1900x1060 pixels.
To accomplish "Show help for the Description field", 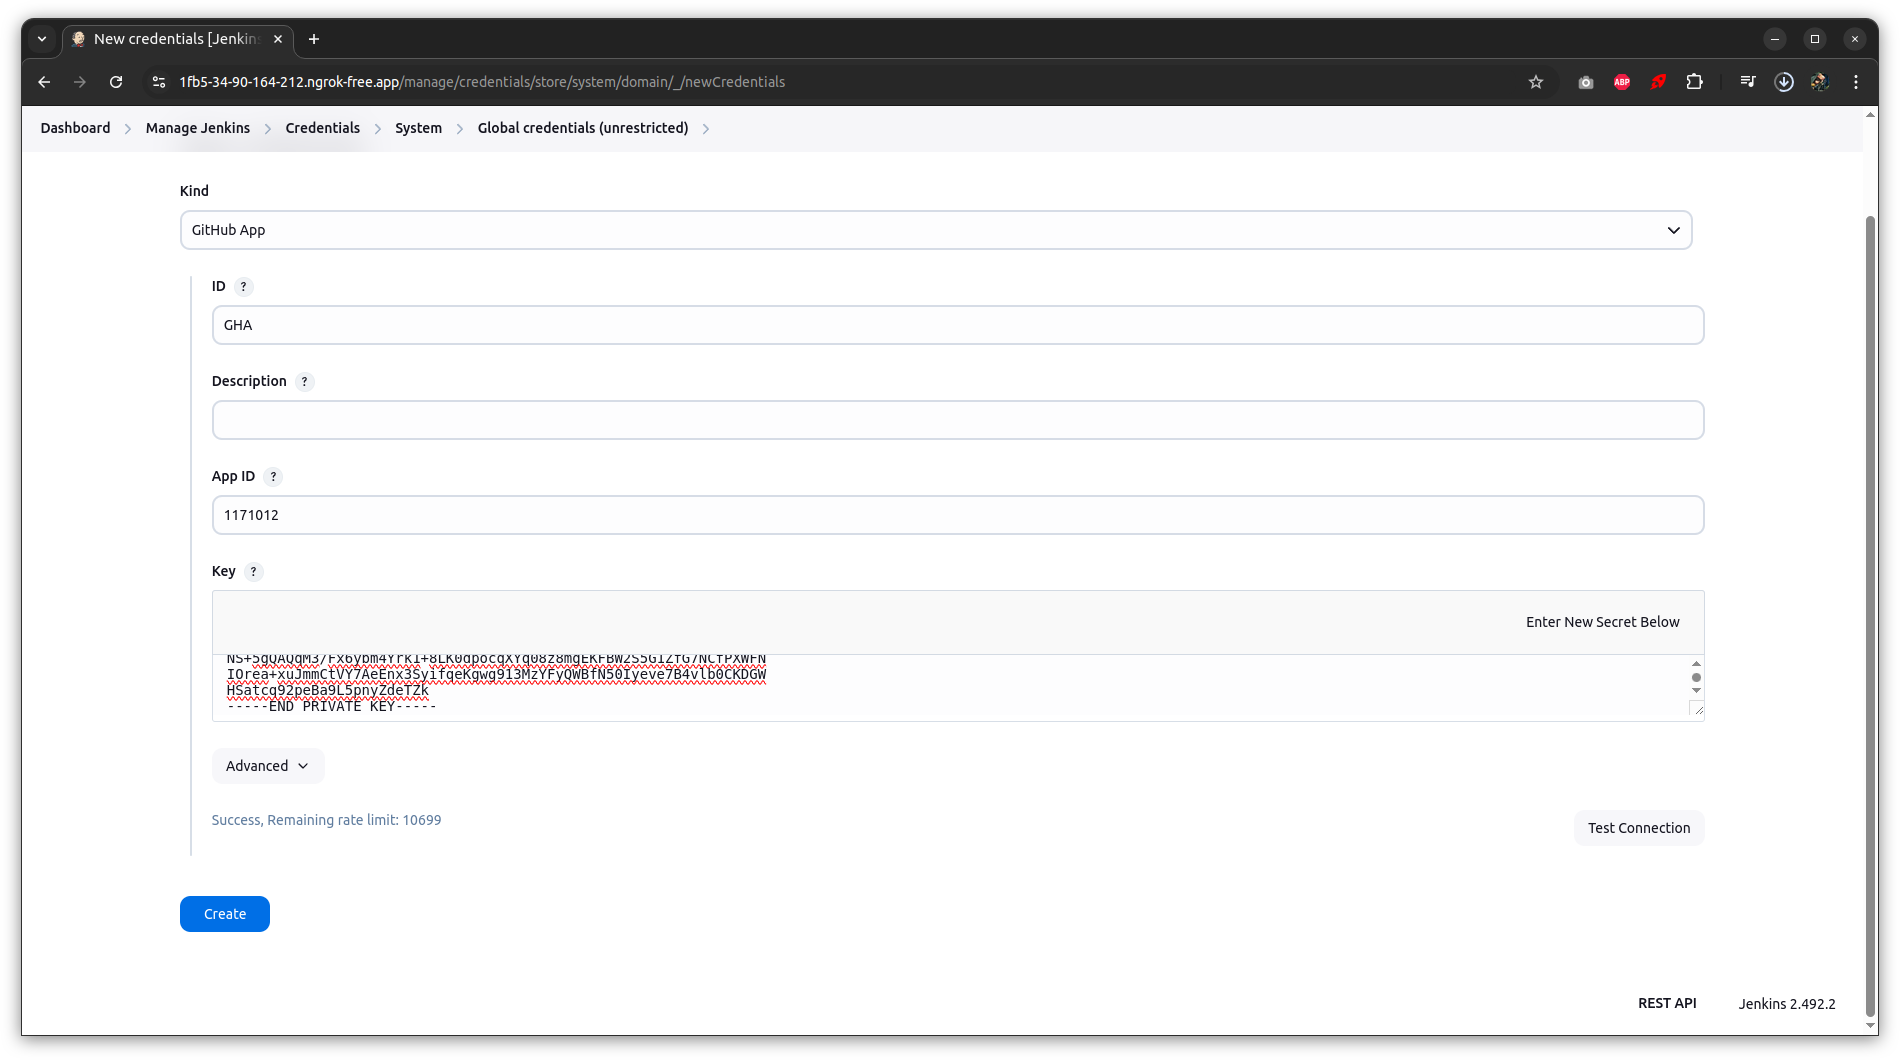I will tap(305, 382).
